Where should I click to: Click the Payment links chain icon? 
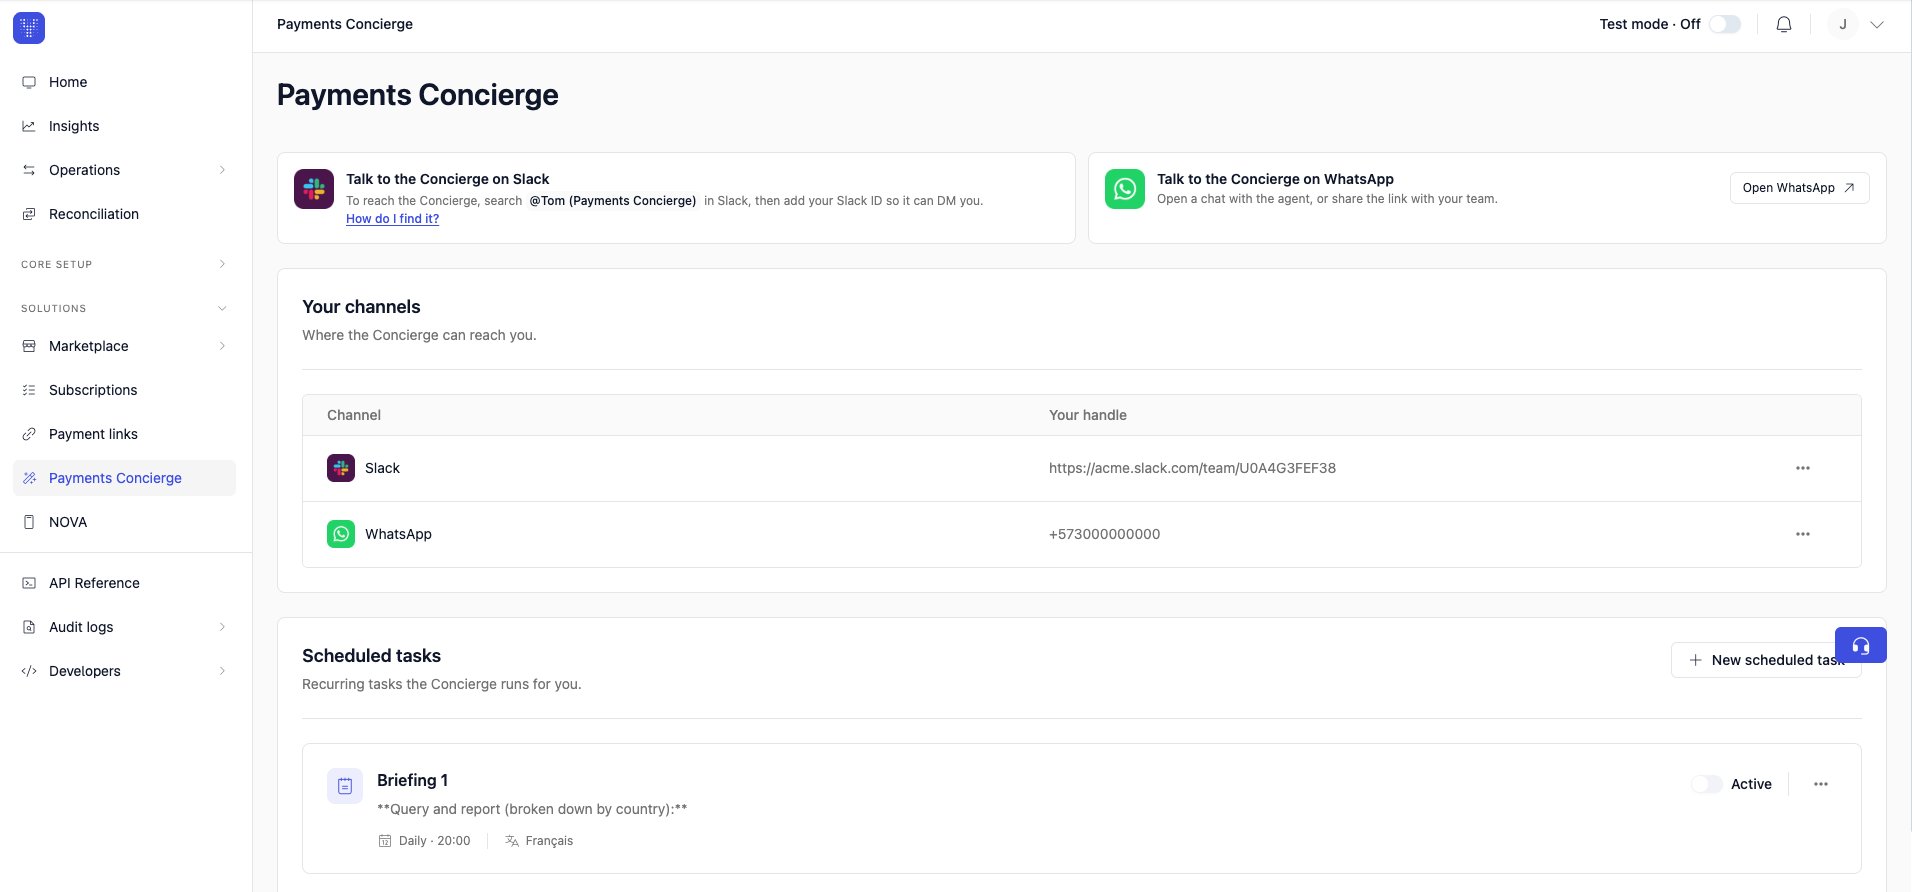pyautogui.click(x=29, y=434)
